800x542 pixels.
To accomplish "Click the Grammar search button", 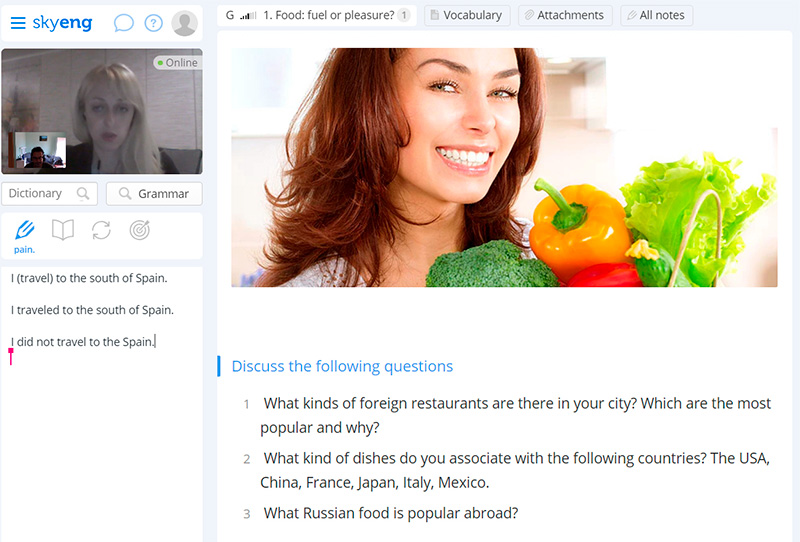I will pyautogui.click(x=154, y=193).
